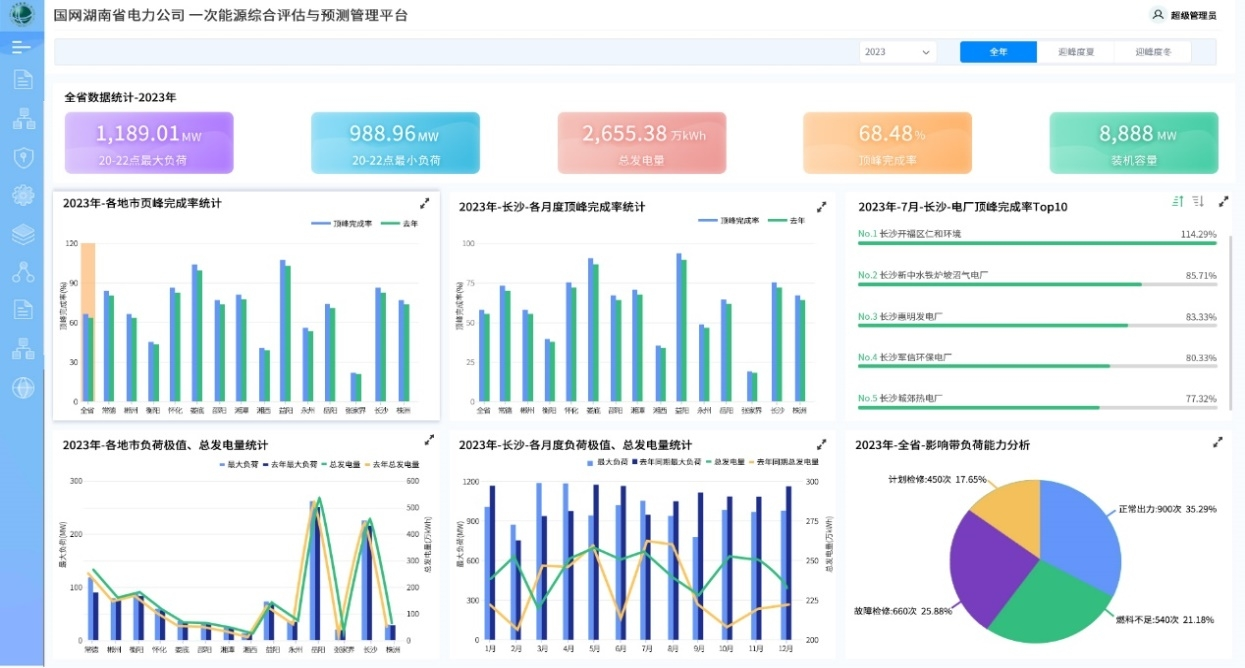Collapse the sidebar with the hamburger icon
Image resolution: width=1245 pixels, height=668 pixels.
[22, 45]
